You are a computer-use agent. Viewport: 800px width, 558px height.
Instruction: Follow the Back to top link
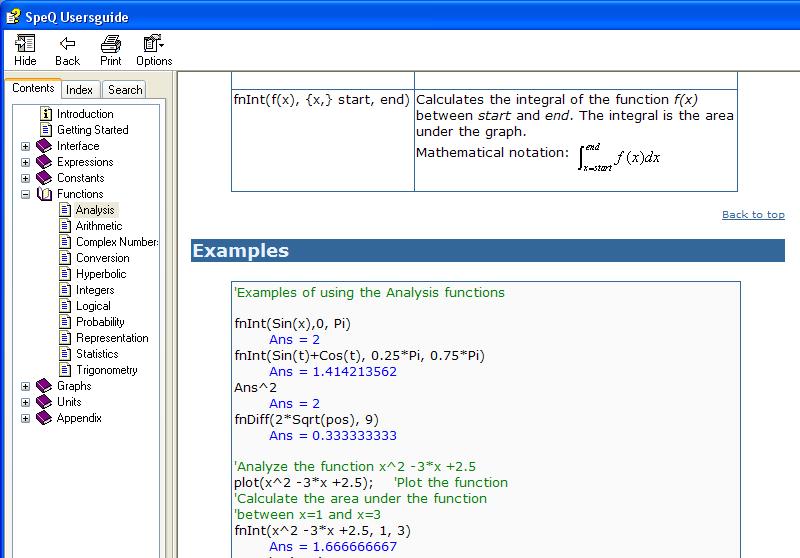tap(753, 215)
